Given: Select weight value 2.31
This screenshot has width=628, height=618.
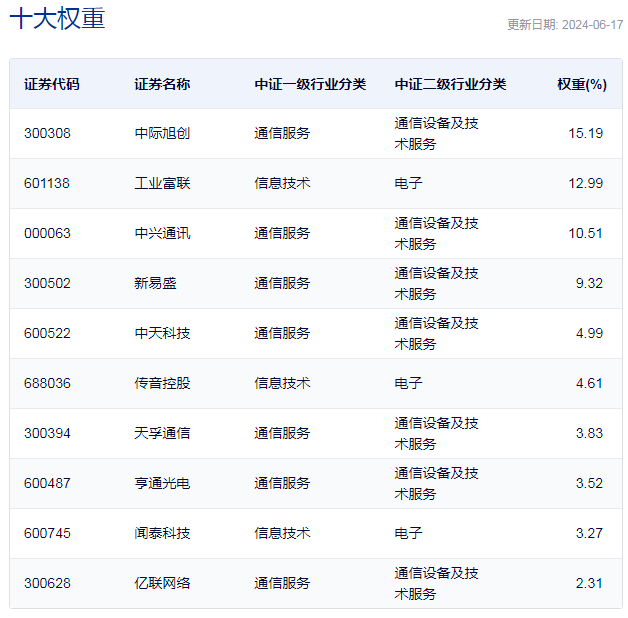Looking at the screenshot, I should (x=589, y=584).
